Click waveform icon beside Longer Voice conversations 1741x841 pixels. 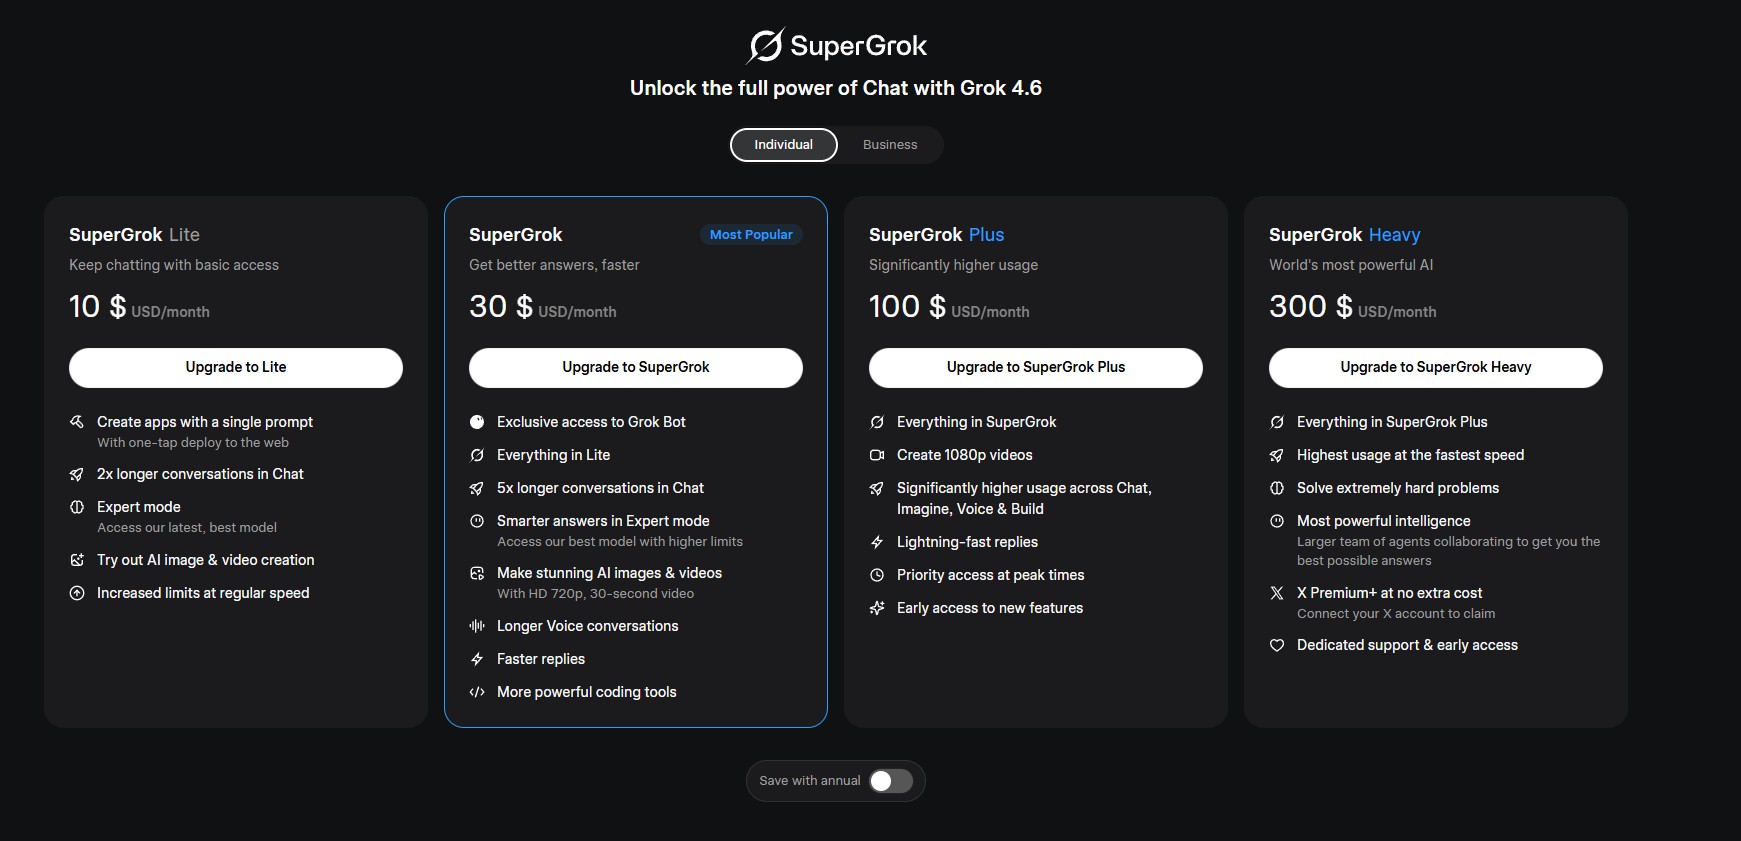coord(477,626)
